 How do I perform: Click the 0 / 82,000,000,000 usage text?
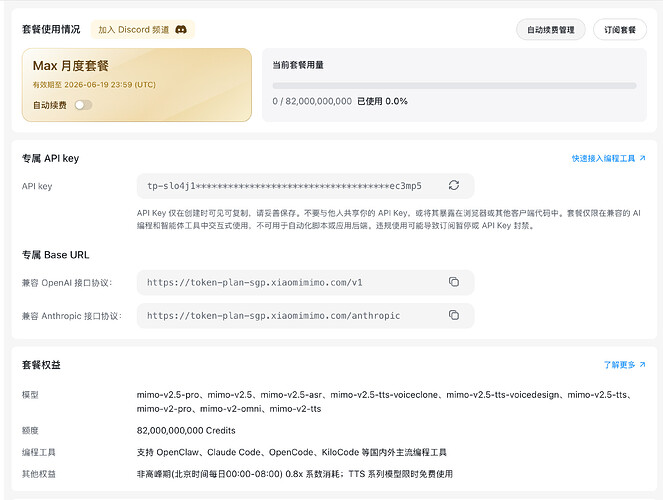point(312,101)
